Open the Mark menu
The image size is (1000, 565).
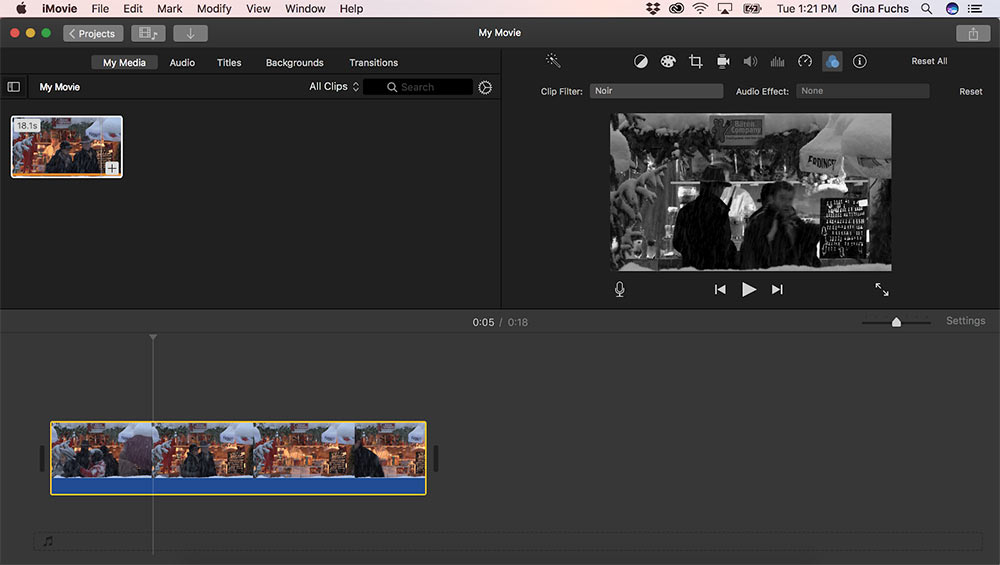coord(170,9)
